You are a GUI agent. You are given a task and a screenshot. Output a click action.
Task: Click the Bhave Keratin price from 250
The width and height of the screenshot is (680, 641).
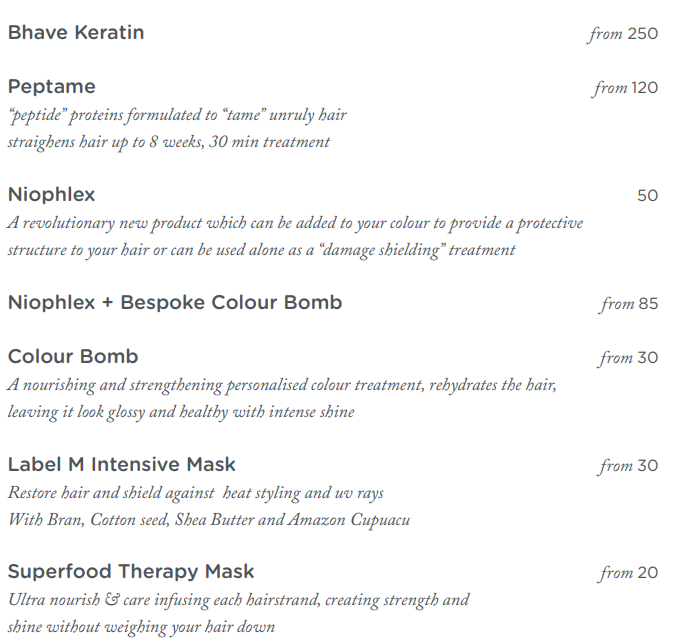point(623,34)
